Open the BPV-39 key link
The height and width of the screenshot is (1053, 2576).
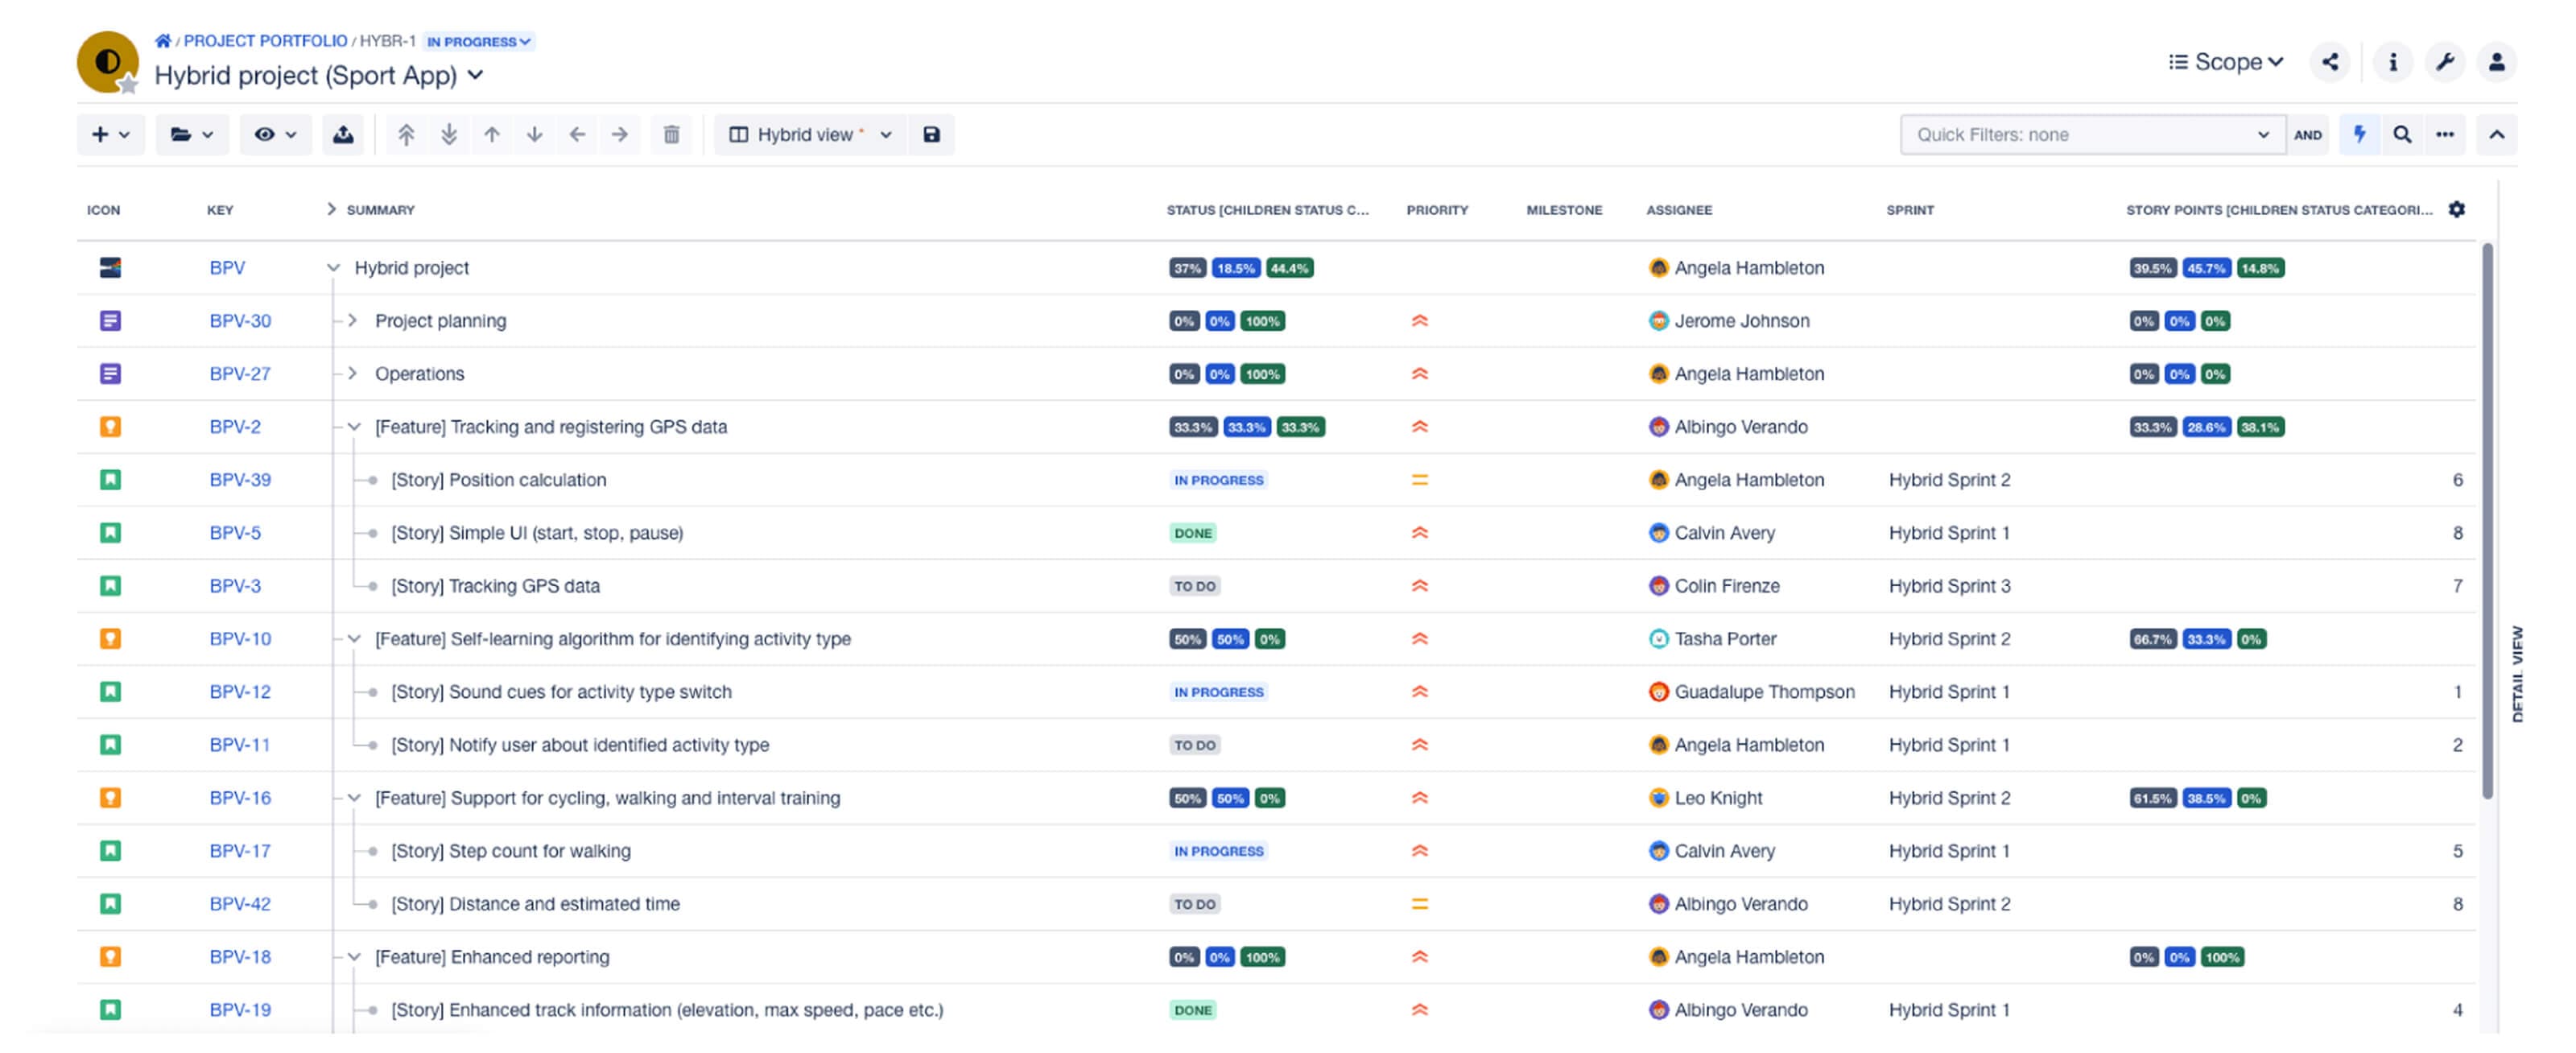pyautogui.click(x=240, y=480)
